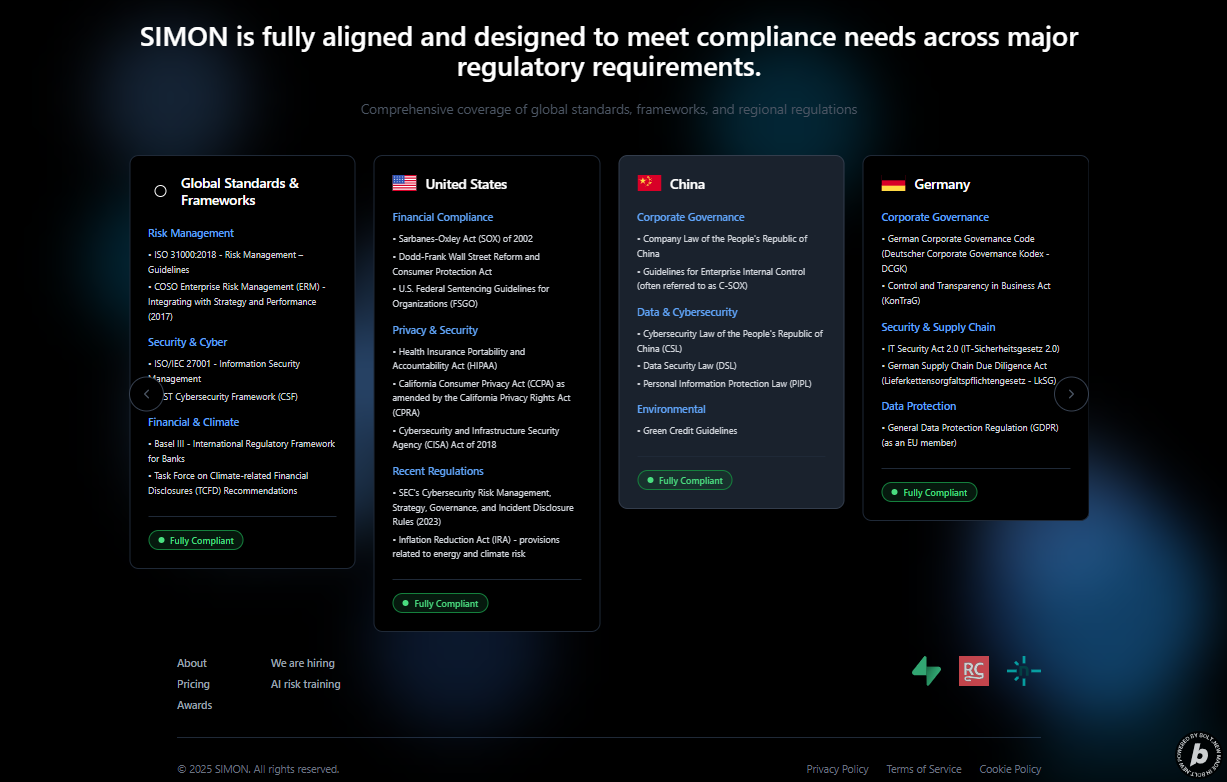Open the AI risk training link
This screenshot has width=1227, height=782.
click(x=306, y=684)
